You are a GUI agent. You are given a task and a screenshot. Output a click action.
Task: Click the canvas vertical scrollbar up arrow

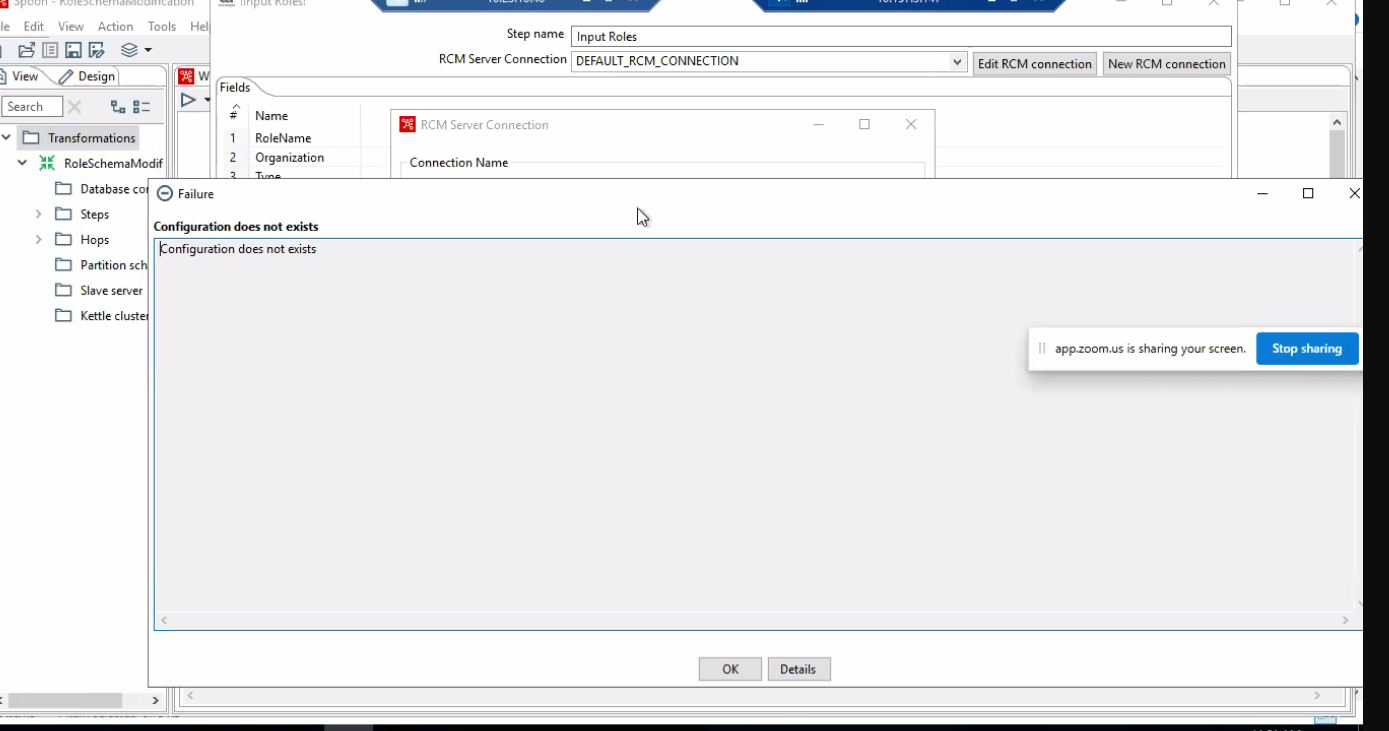tap(1337, 122)
